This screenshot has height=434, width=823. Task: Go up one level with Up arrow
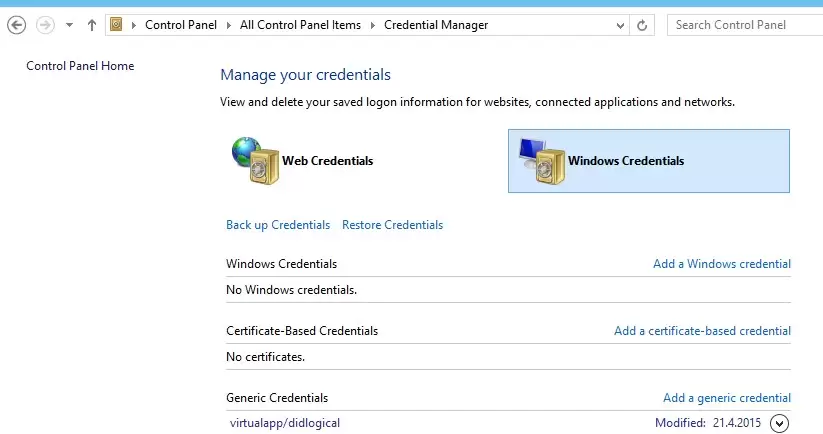(x=92, y=25)
